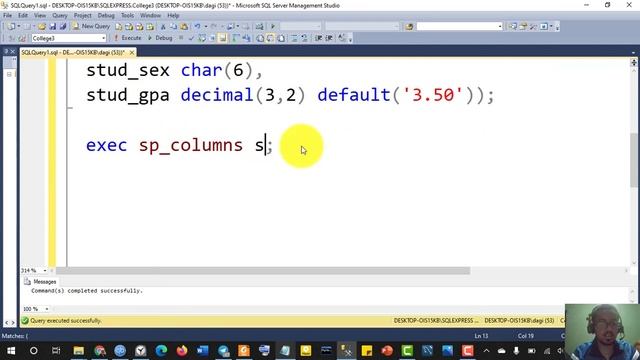Open the empty Find combo box
Screen dimensions: 640x360
(459, 27)
